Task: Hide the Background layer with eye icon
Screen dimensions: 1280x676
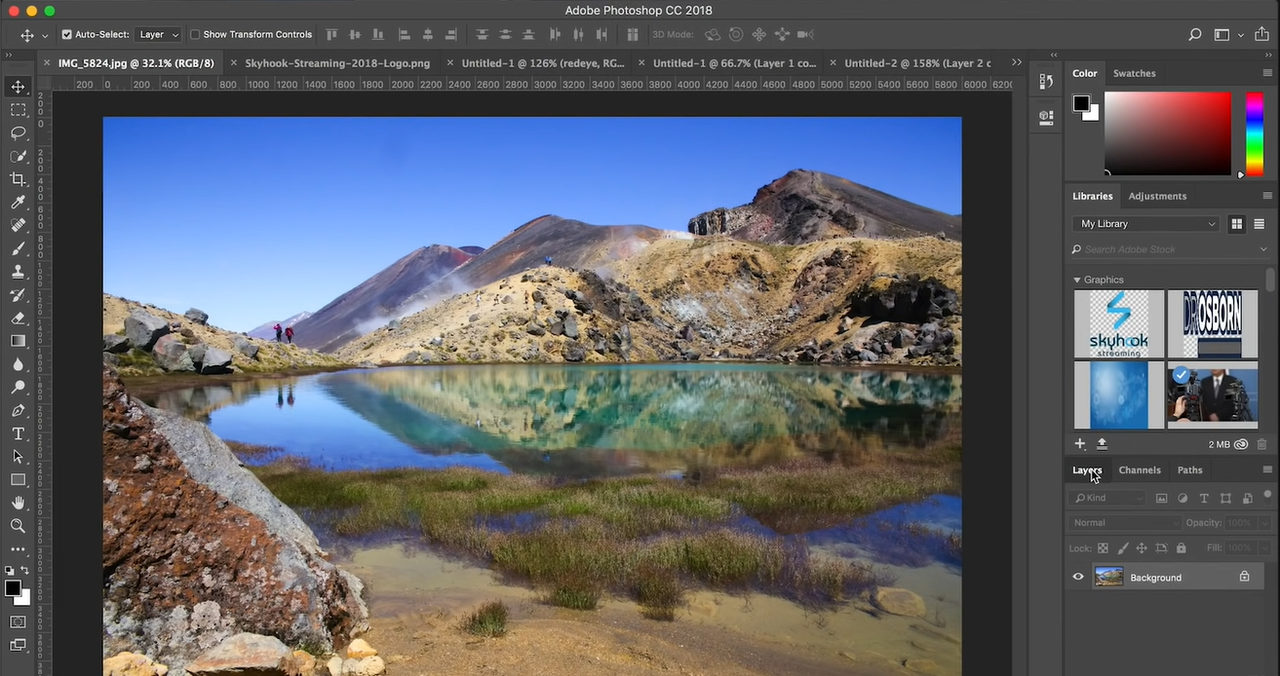Action: tap(1078, 577)
